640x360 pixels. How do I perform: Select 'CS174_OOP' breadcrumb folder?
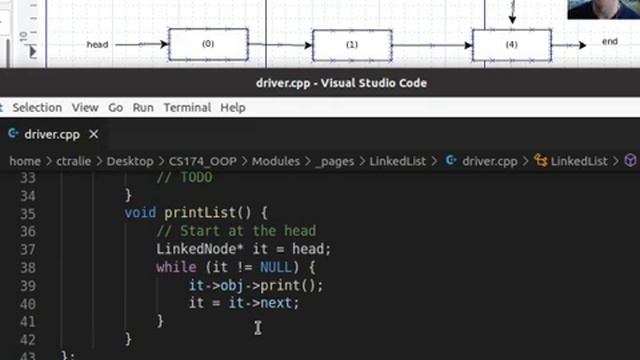tap(202, 161)
